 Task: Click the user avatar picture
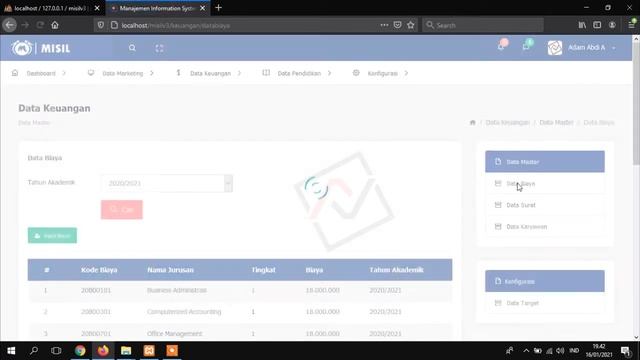tap(555, 48)
